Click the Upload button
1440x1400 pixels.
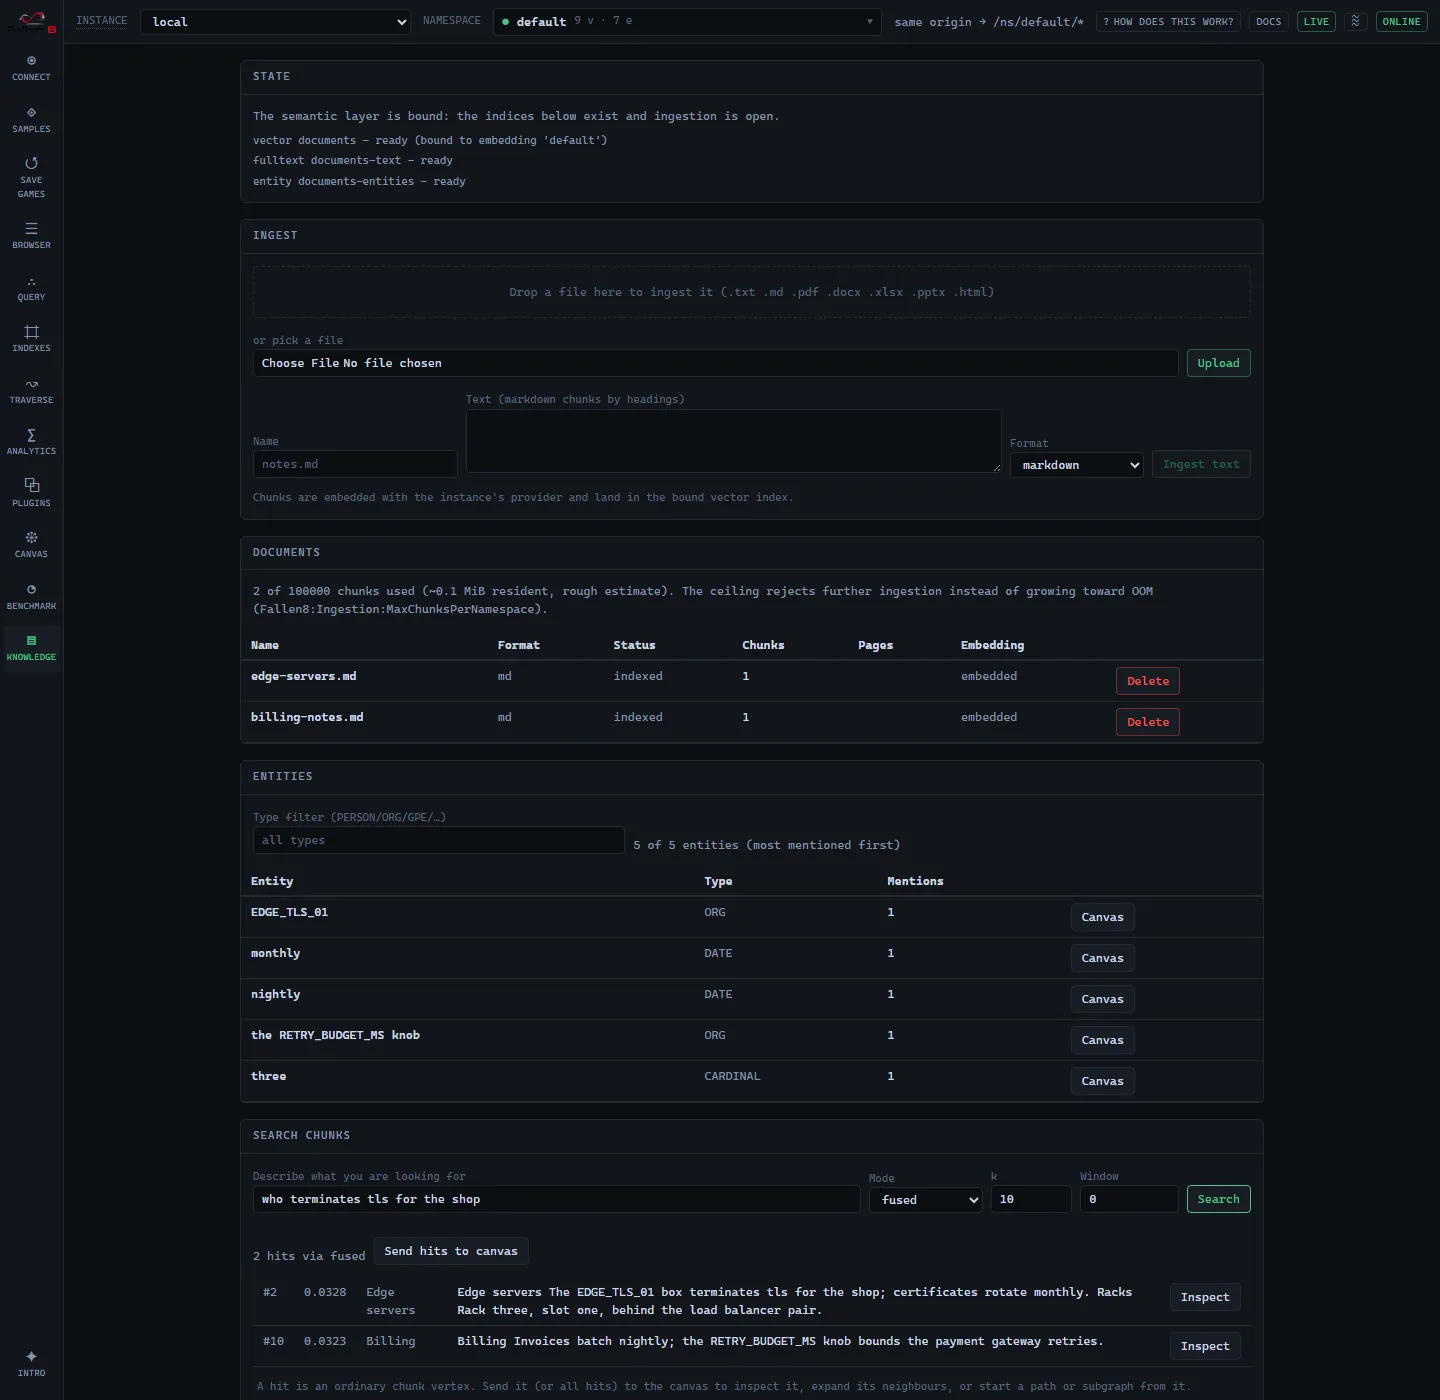[1218, 363]
